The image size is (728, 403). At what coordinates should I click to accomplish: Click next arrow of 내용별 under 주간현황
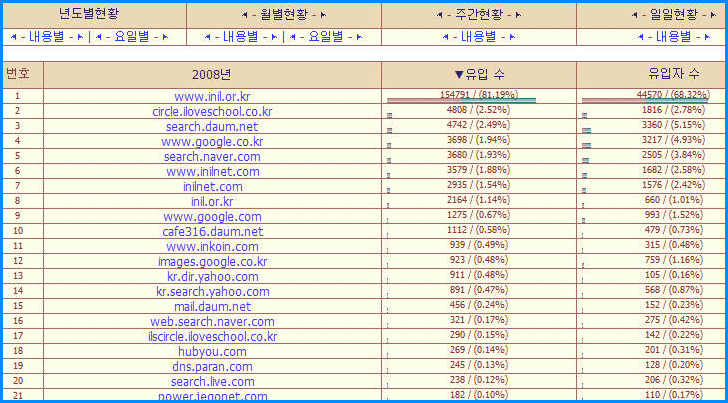512,37
